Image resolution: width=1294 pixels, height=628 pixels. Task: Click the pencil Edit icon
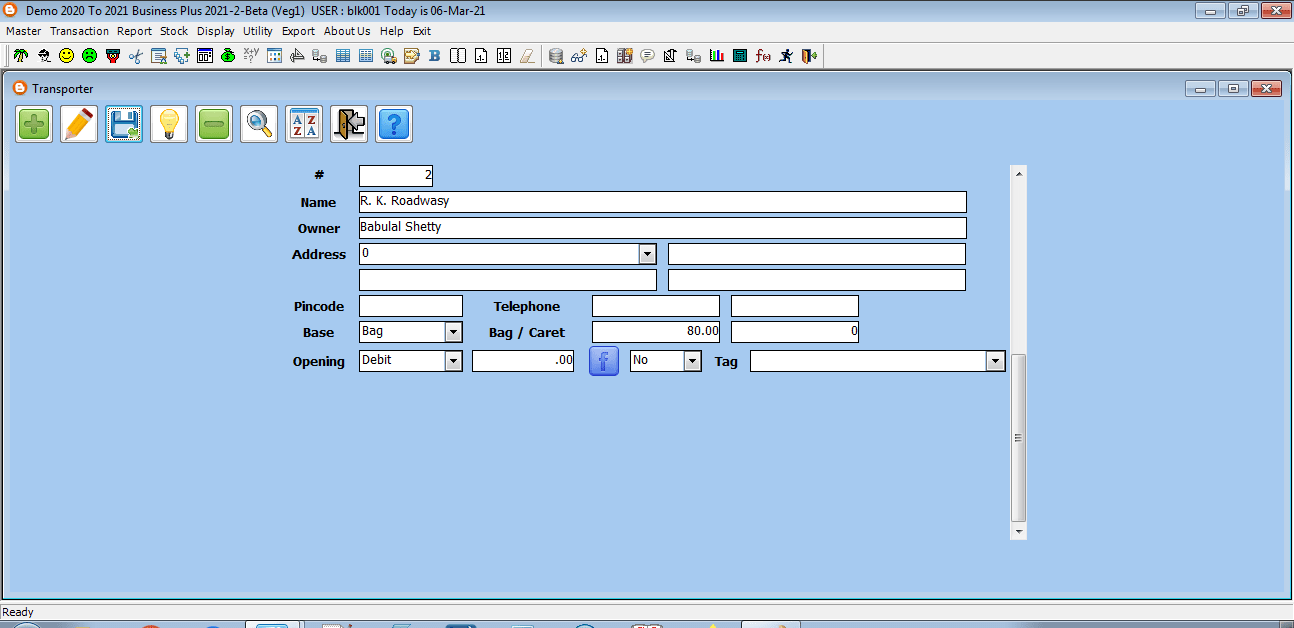click(x=79, y=125)
